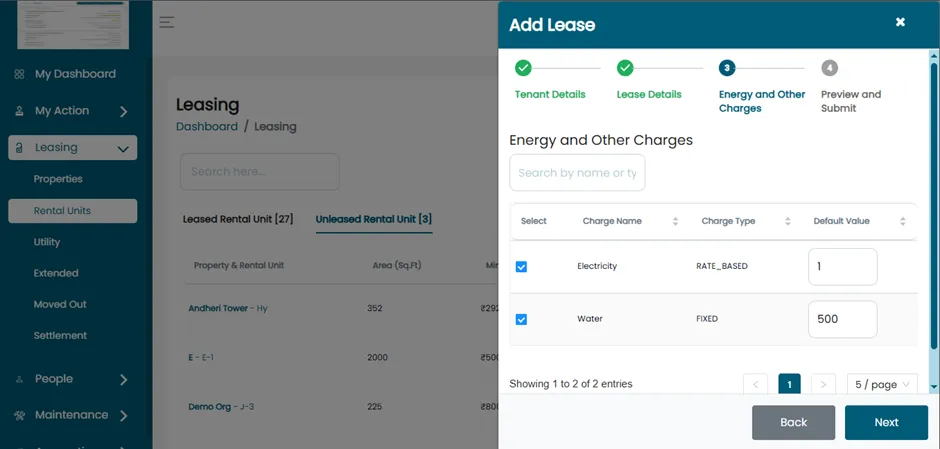Image resolution: width=940 pixels, height=449 pixels.
Task: Open the Moved Out submenu item
Action: 60,305
